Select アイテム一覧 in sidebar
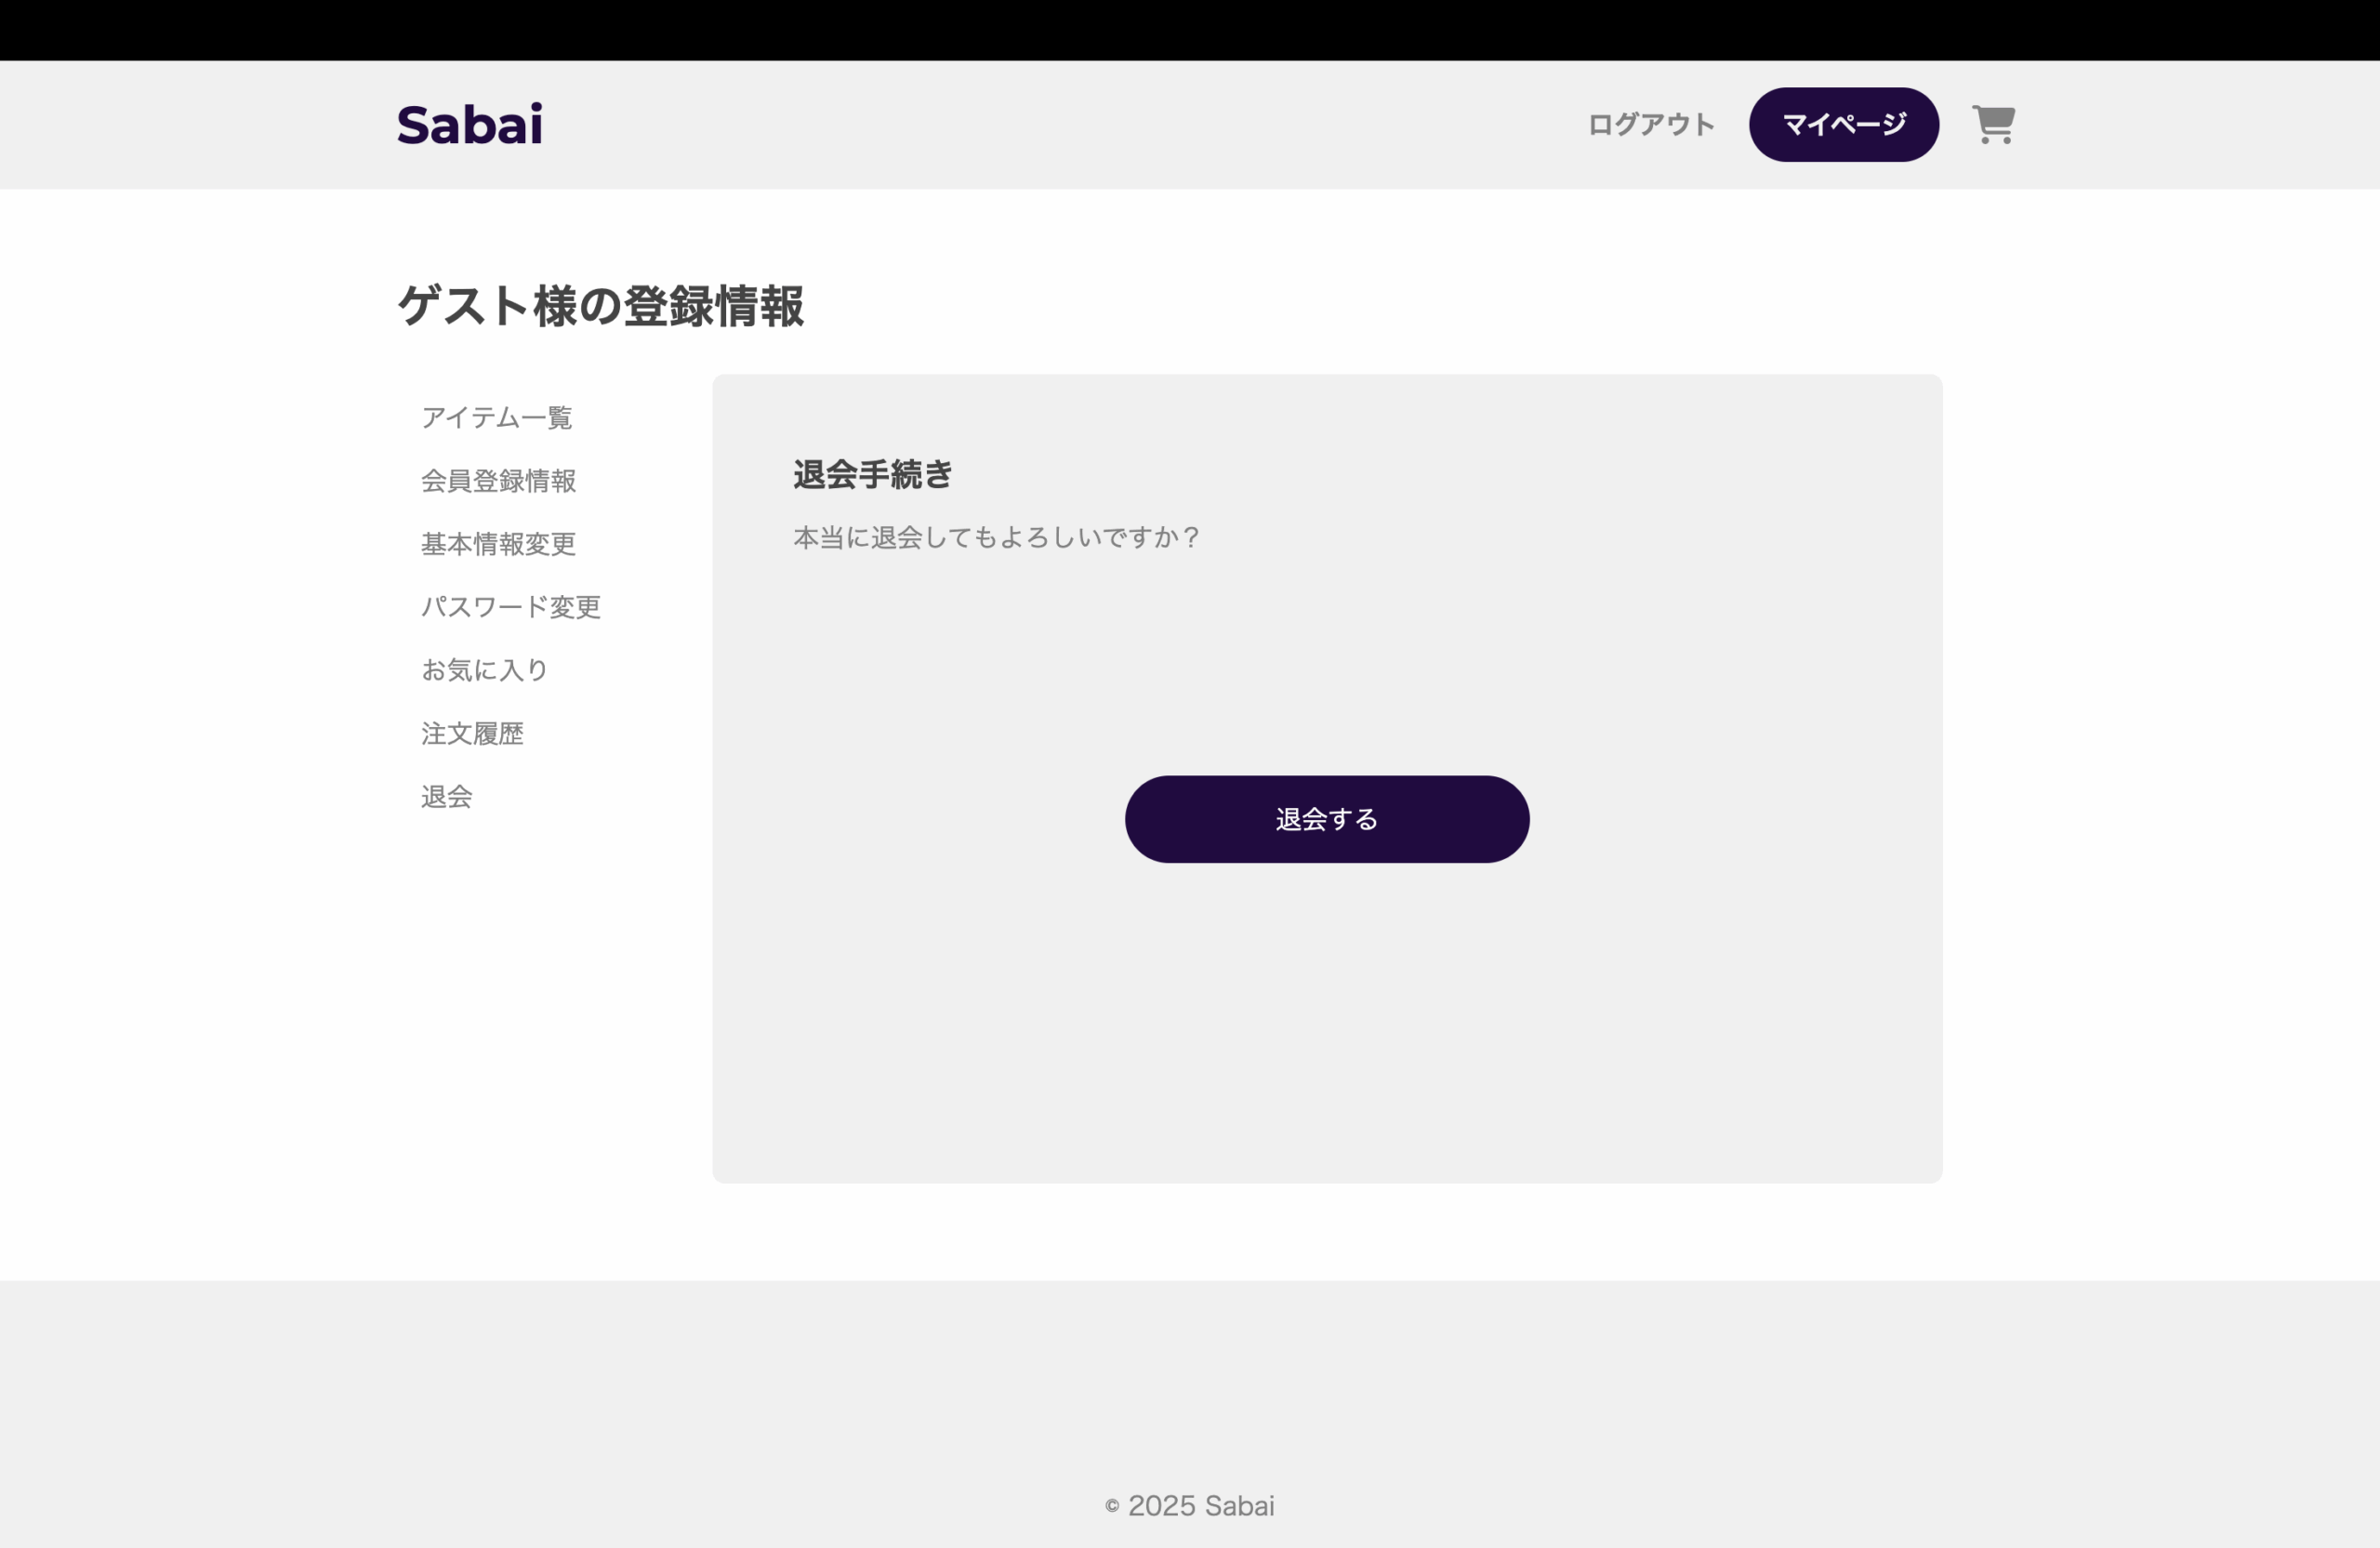Image resolution: width=2380 pixels, height=1548 pixels. (x=496, y=417)
